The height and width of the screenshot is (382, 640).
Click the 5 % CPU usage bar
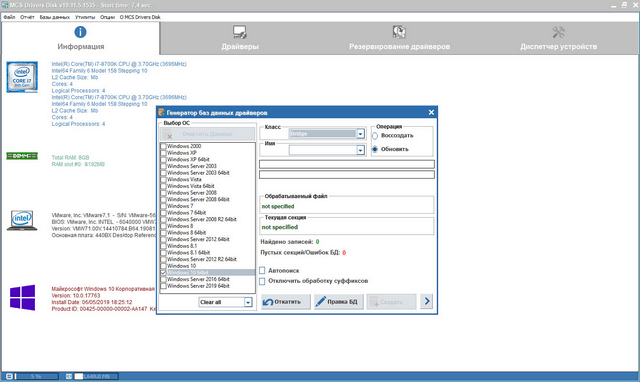click(x=37, y=376)
